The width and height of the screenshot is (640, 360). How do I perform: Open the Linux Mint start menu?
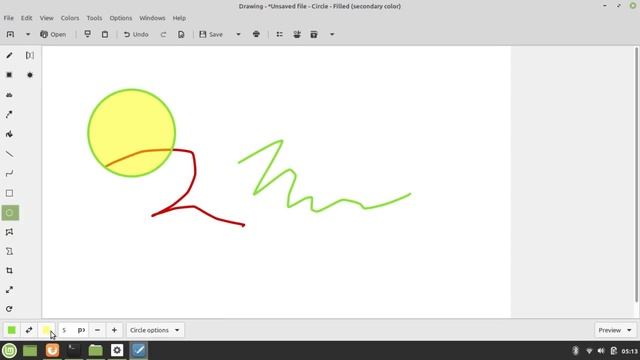[9, 350]
